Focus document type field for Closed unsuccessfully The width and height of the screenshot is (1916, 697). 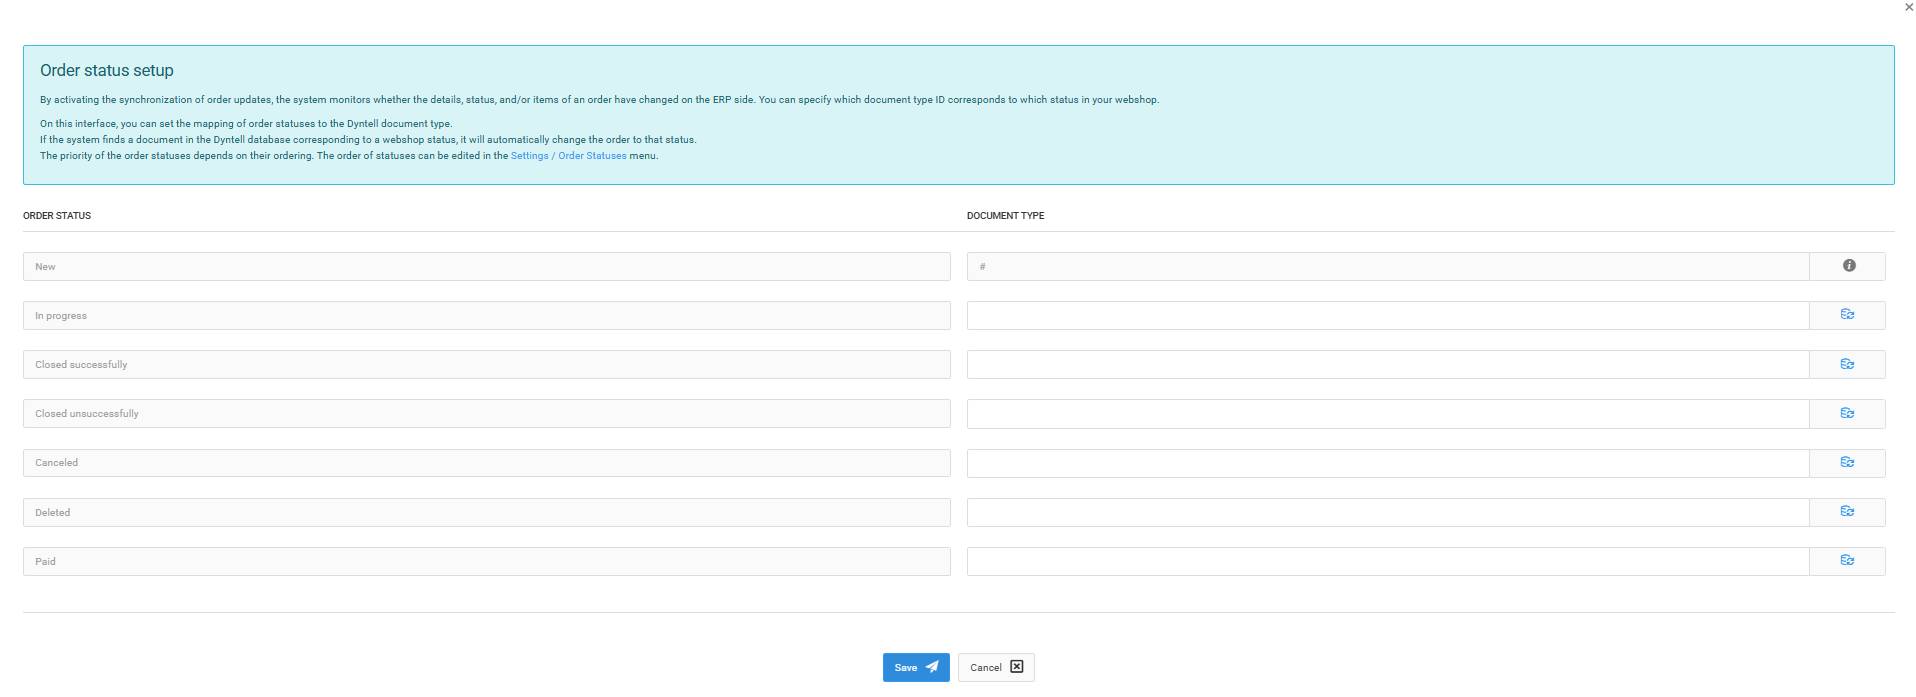coord(1388,413)
